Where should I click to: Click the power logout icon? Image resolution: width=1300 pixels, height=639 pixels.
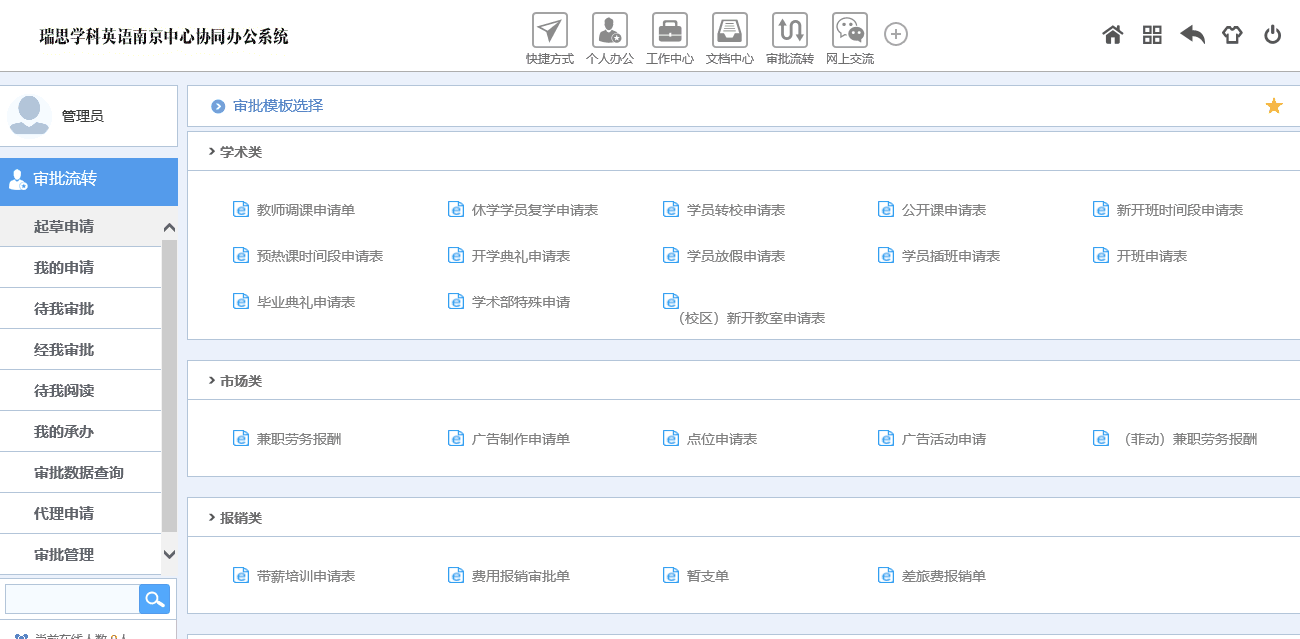click(x=1272, y=34)
